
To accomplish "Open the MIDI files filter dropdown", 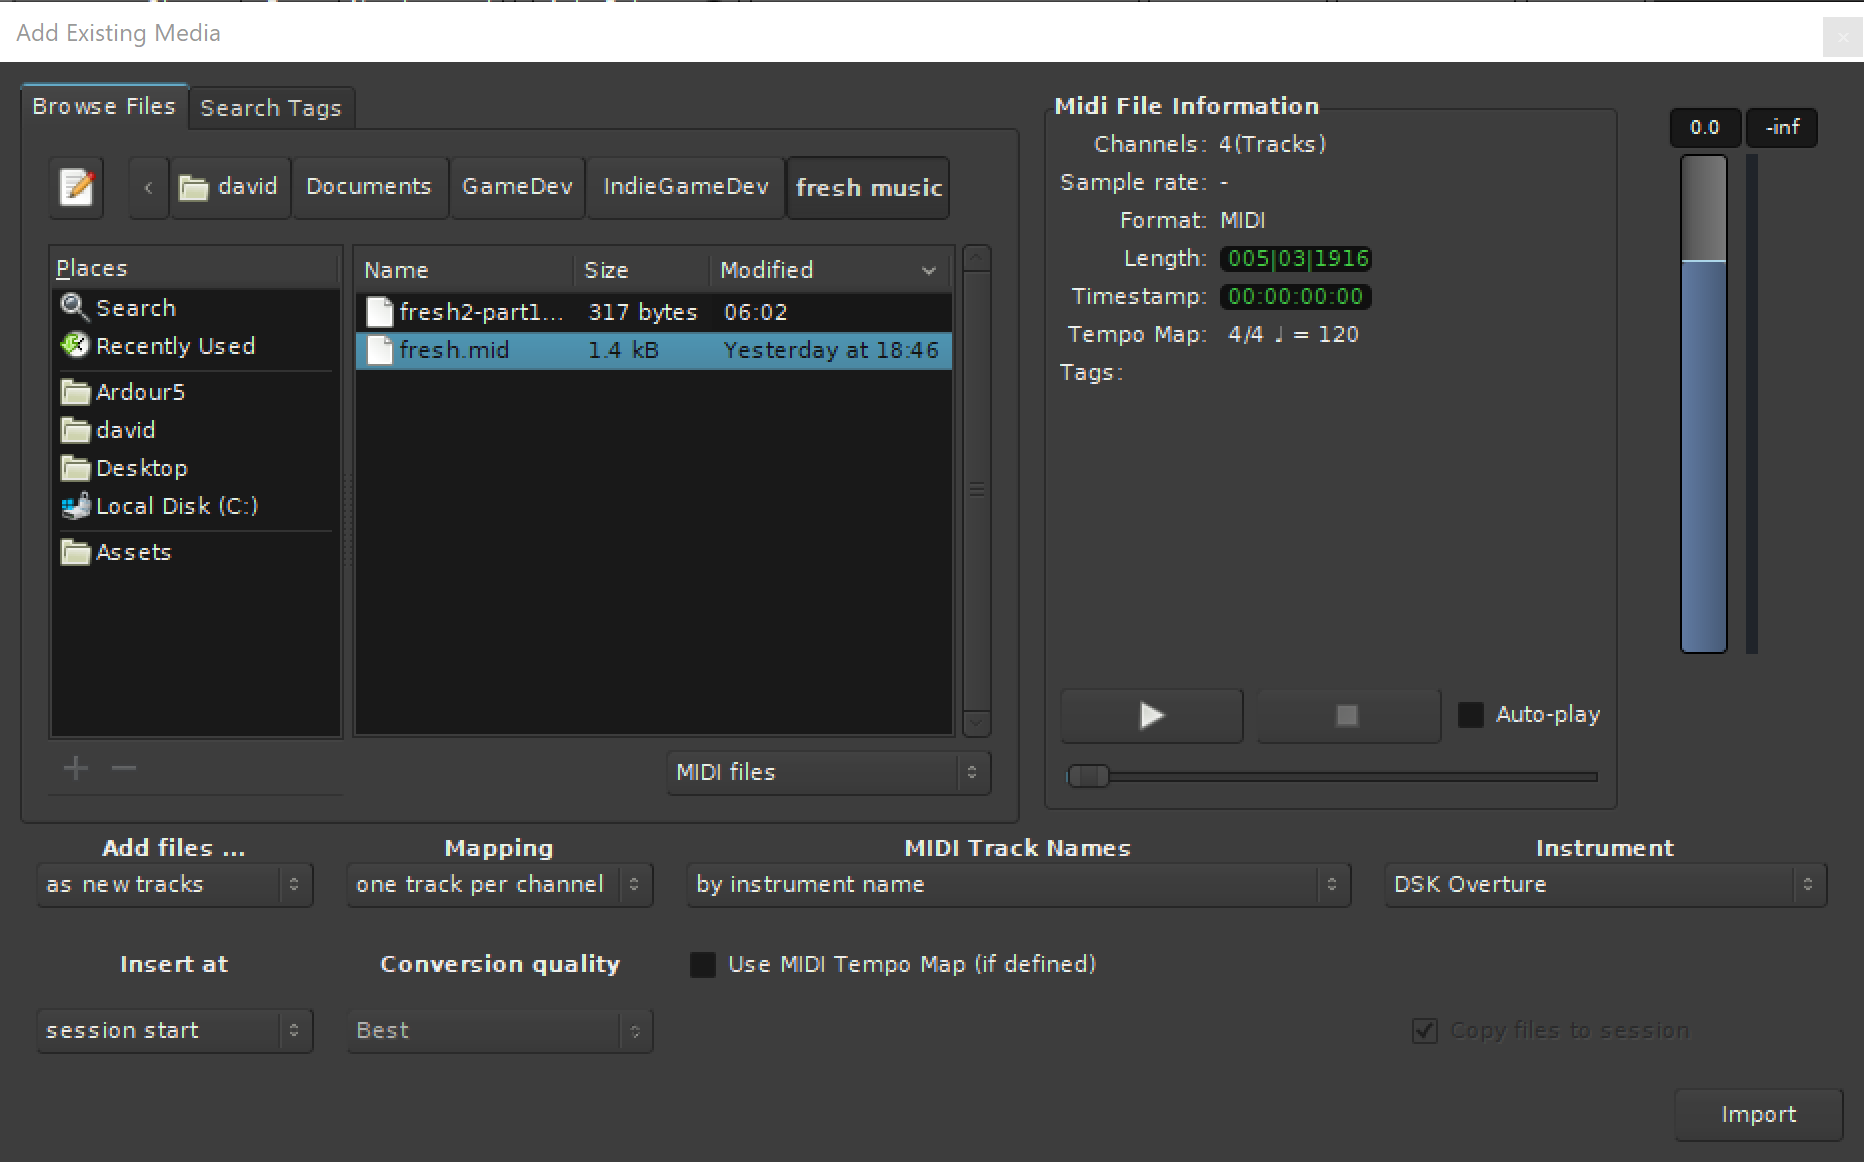I will (x=828, y=773).
